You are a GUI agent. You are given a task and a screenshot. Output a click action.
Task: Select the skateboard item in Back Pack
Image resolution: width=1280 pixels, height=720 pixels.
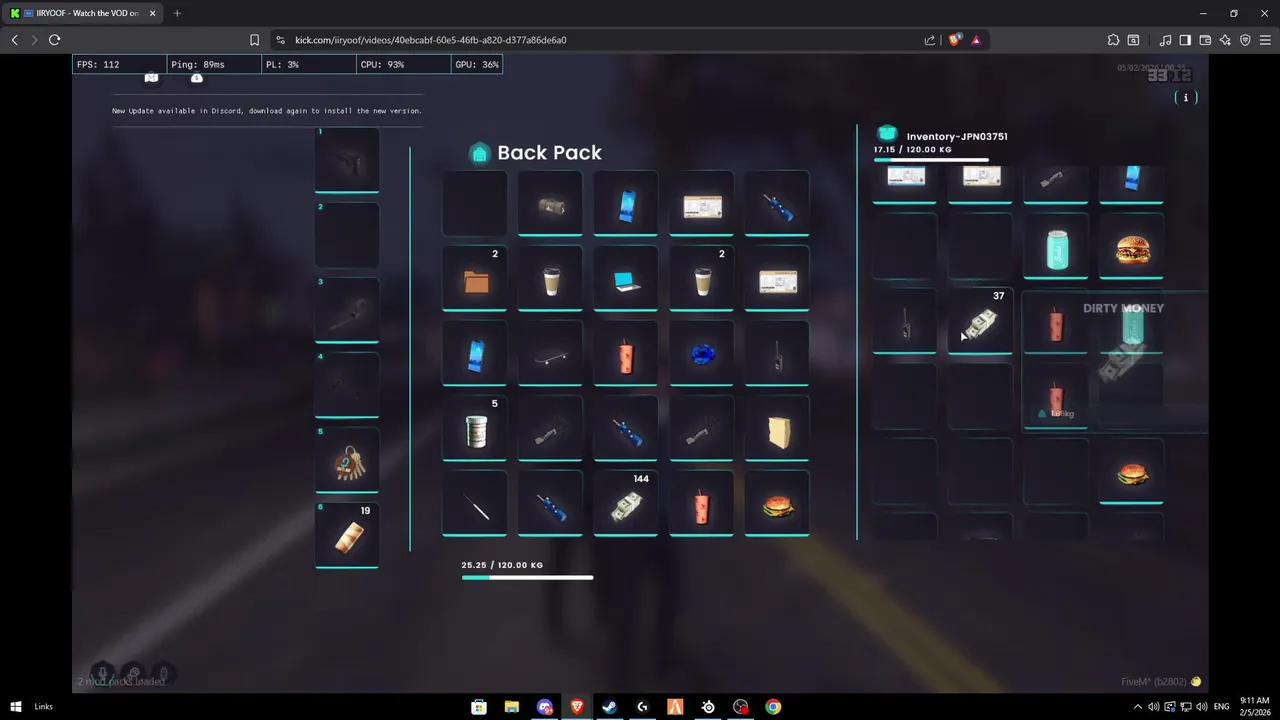(x=550, y=355)
